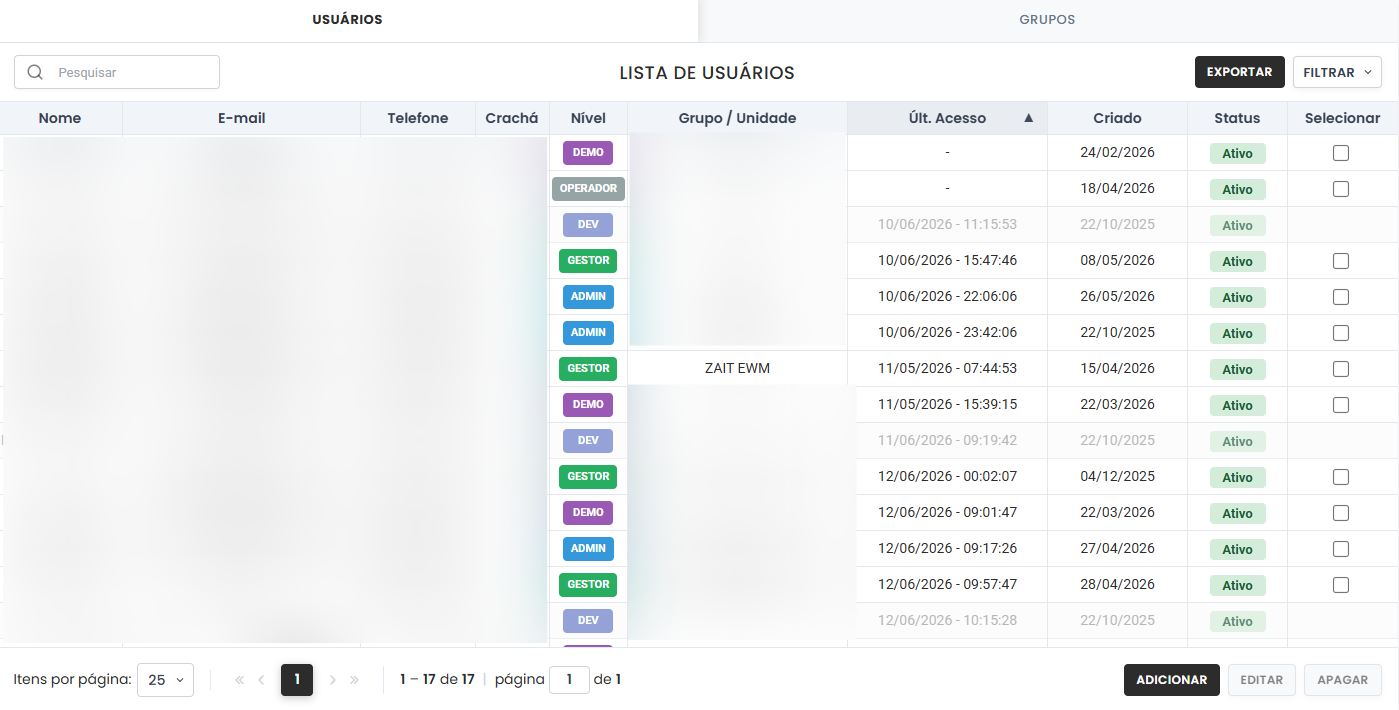Sort by the Nome column header
The image size is (1399, 710).
[60, 118]
